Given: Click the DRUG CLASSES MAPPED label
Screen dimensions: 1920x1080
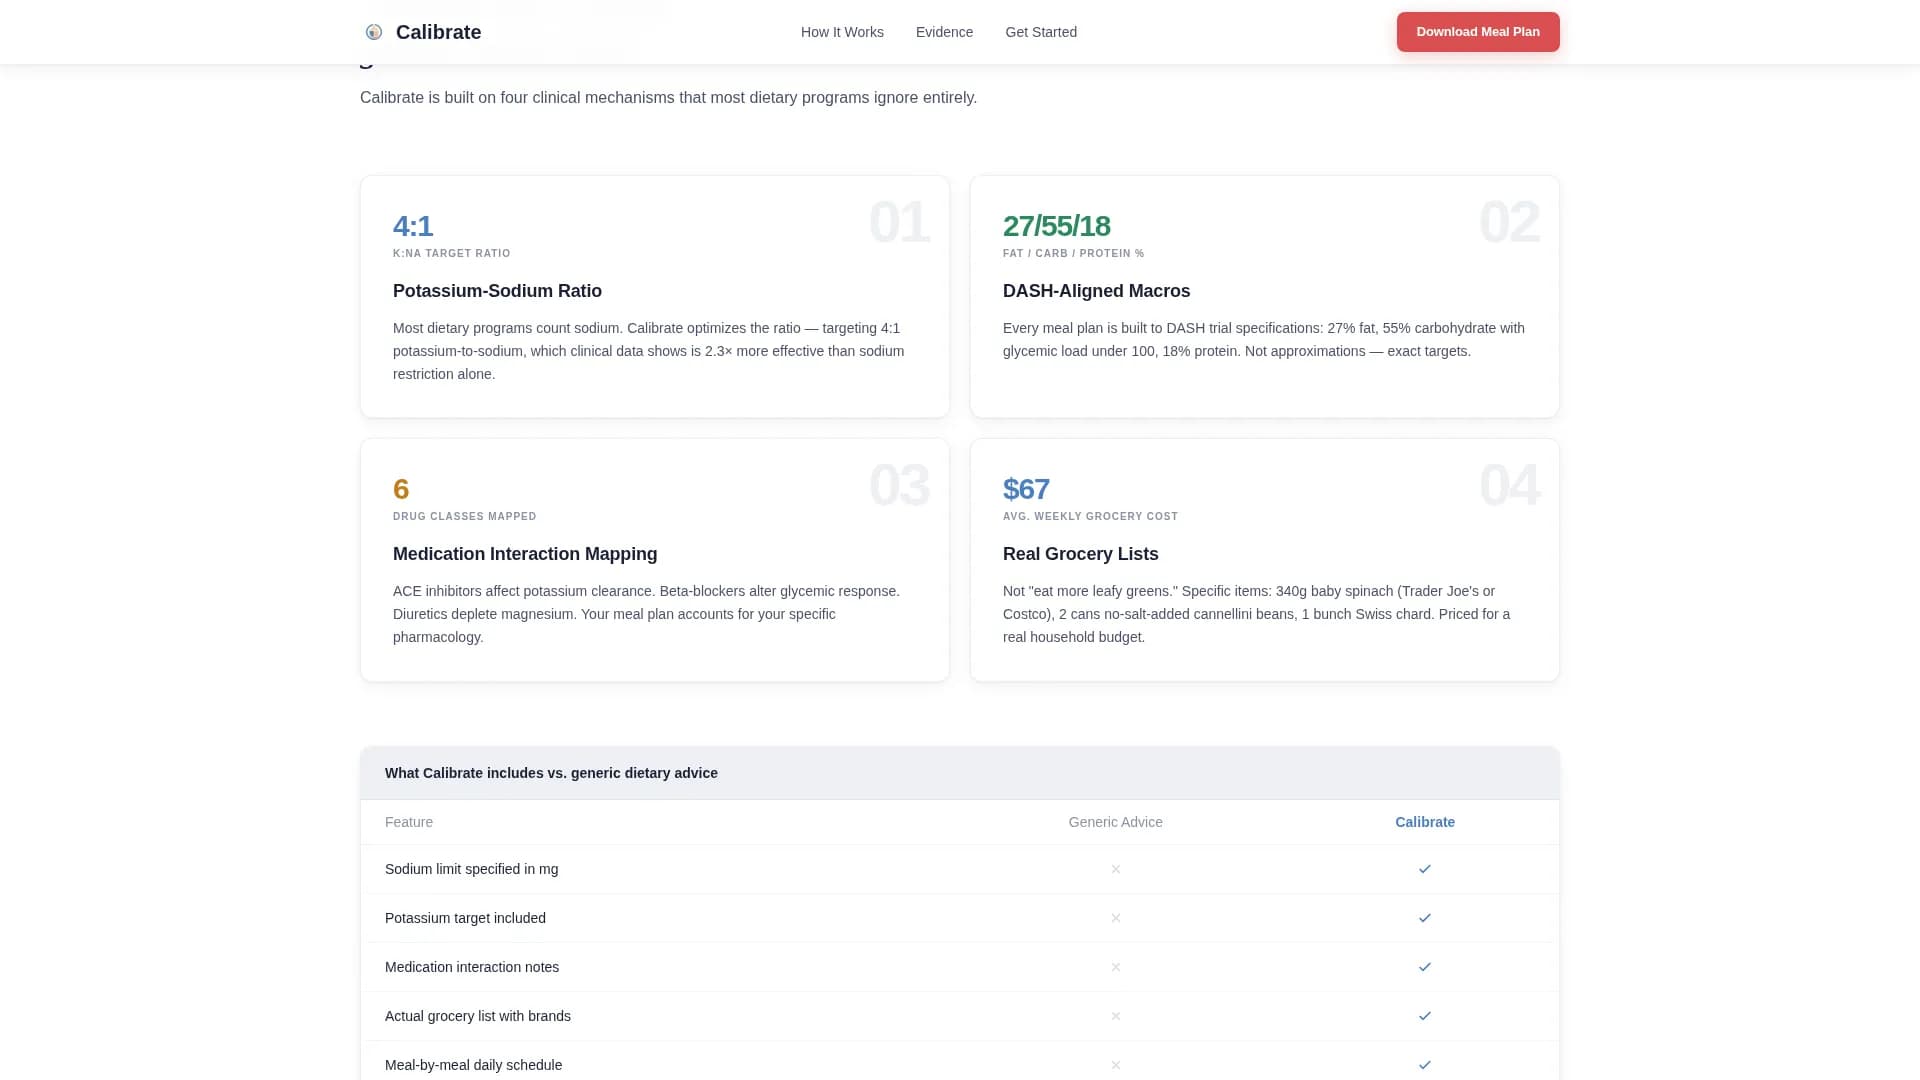Looking at the screenshot, I should tap(465, 517).
